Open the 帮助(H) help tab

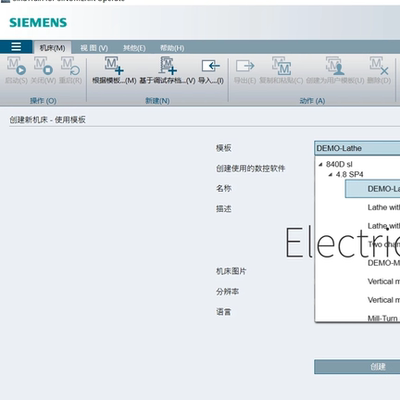[172, 48]
